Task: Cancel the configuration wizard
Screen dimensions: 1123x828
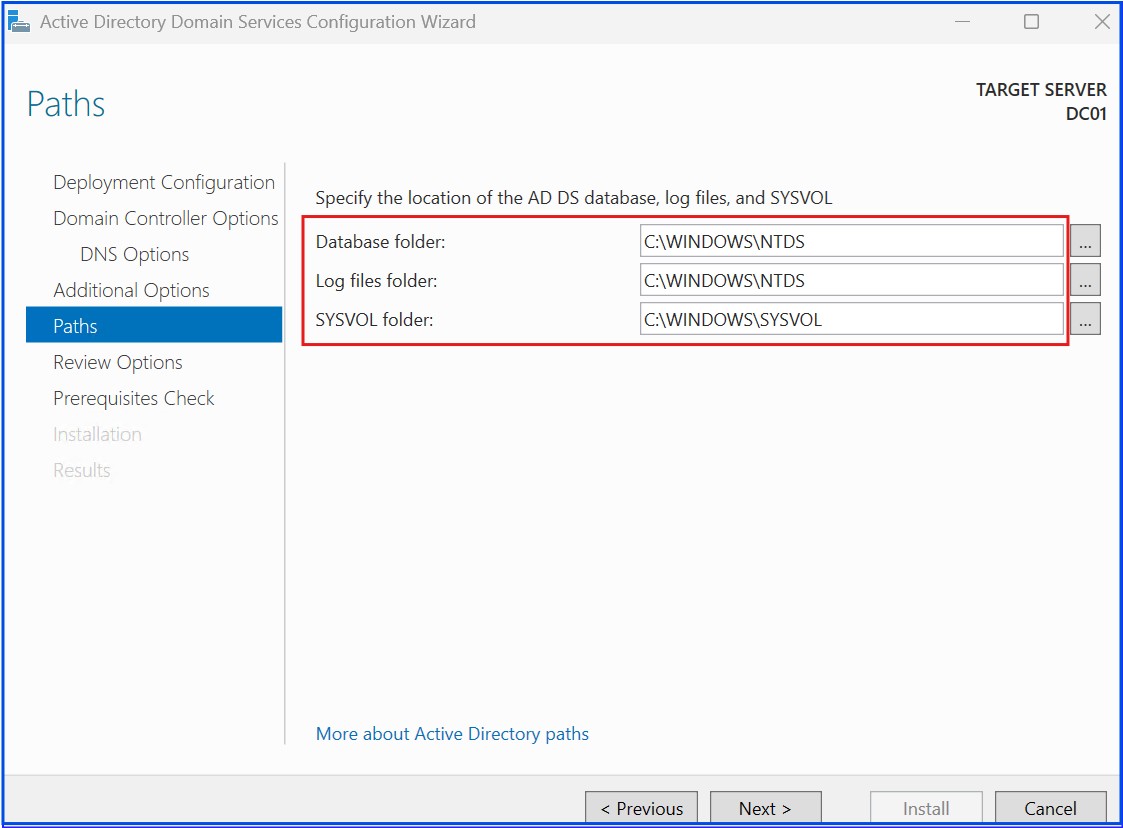Action: coord(1050,808)
